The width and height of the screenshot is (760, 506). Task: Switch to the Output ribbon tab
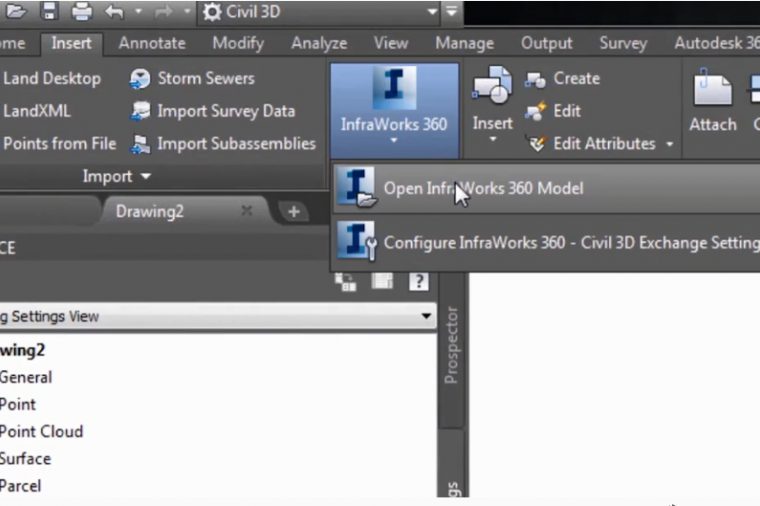point(546,43)
